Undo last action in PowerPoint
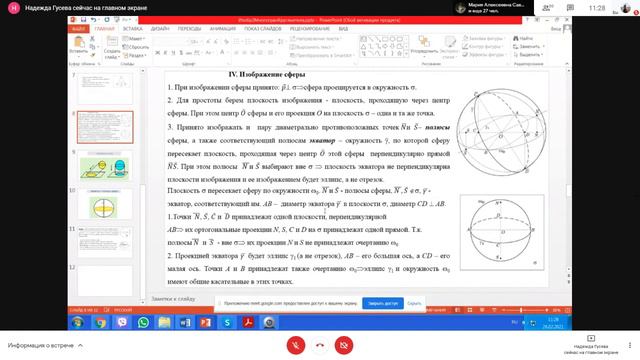The image size is (640, 360). pyautogui.click(x=93, y=20)
